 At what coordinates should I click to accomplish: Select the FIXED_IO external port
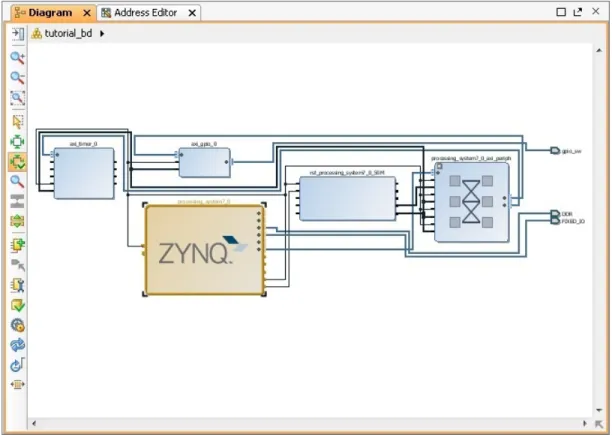tap(555, 221)
